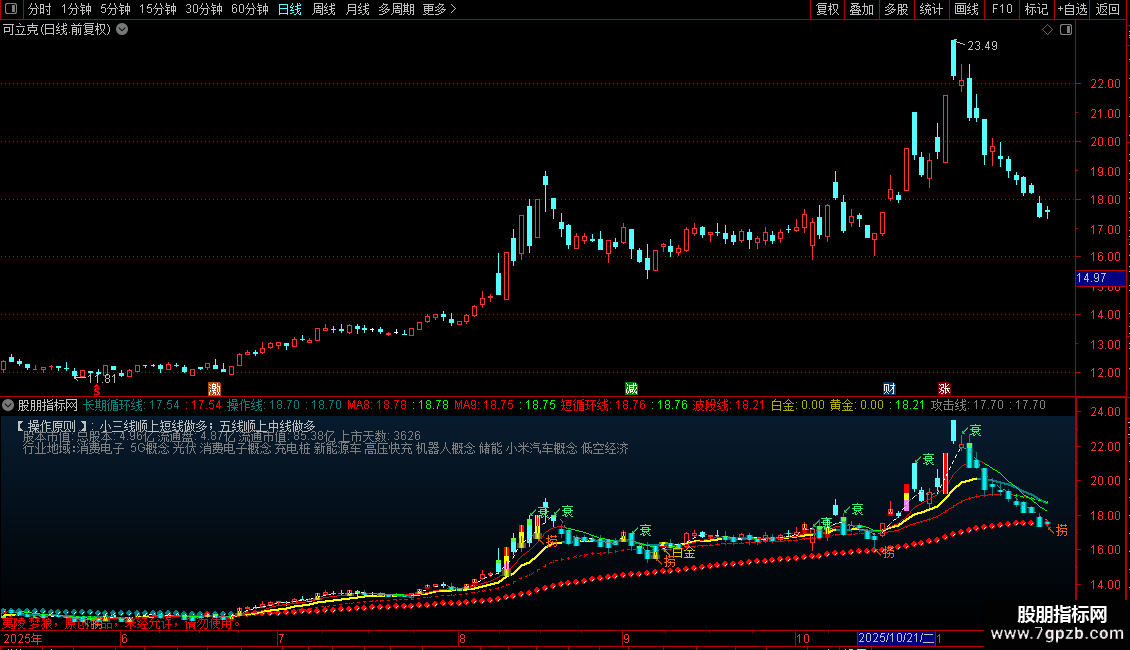Click the 操作原则 guideline text
Image resolution: width=1130 pixels, height=650 pixels.
[166, 427]
